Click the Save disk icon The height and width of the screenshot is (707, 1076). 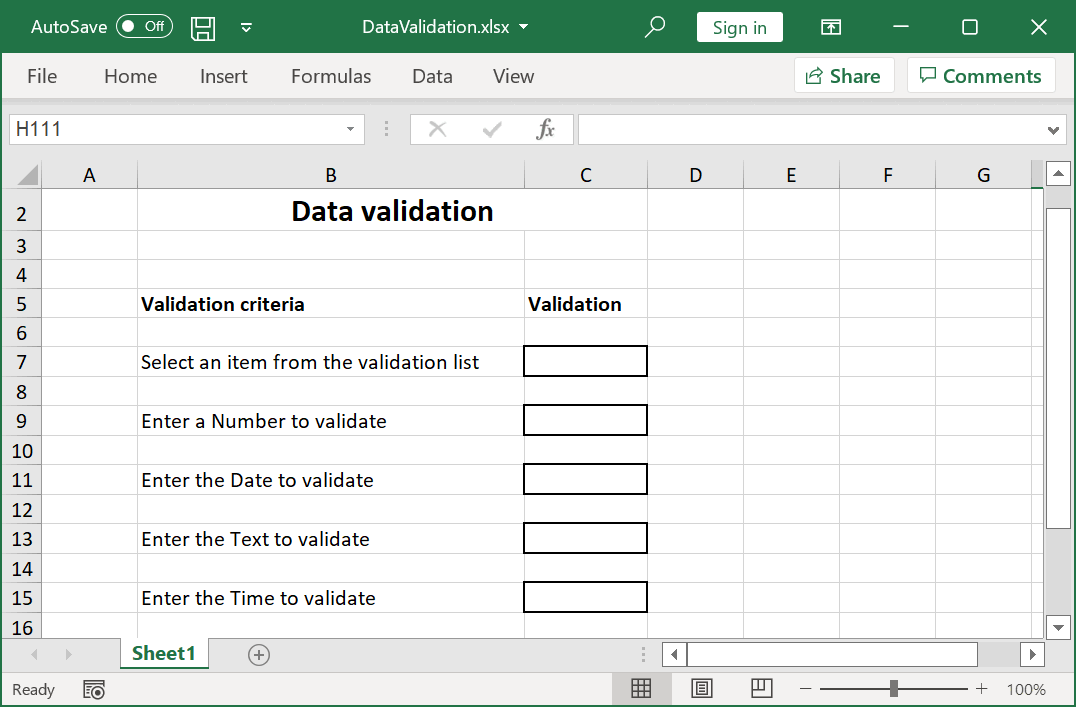[203, 28]
